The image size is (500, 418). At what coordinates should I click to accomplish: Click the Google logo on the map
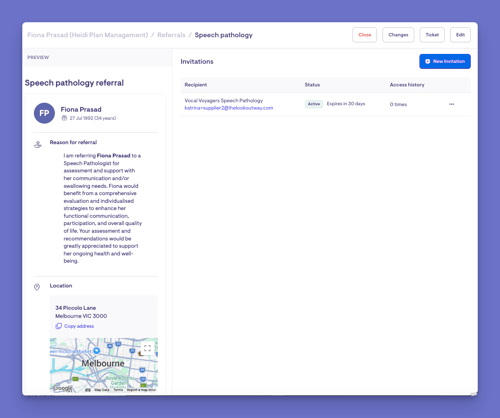pyautogui.click(x=63, y=388)
